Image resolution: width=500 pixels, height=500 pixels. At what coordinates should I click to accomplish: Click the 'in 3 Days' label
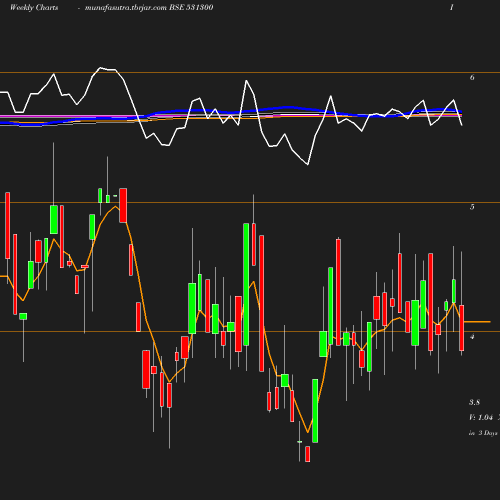483,433
